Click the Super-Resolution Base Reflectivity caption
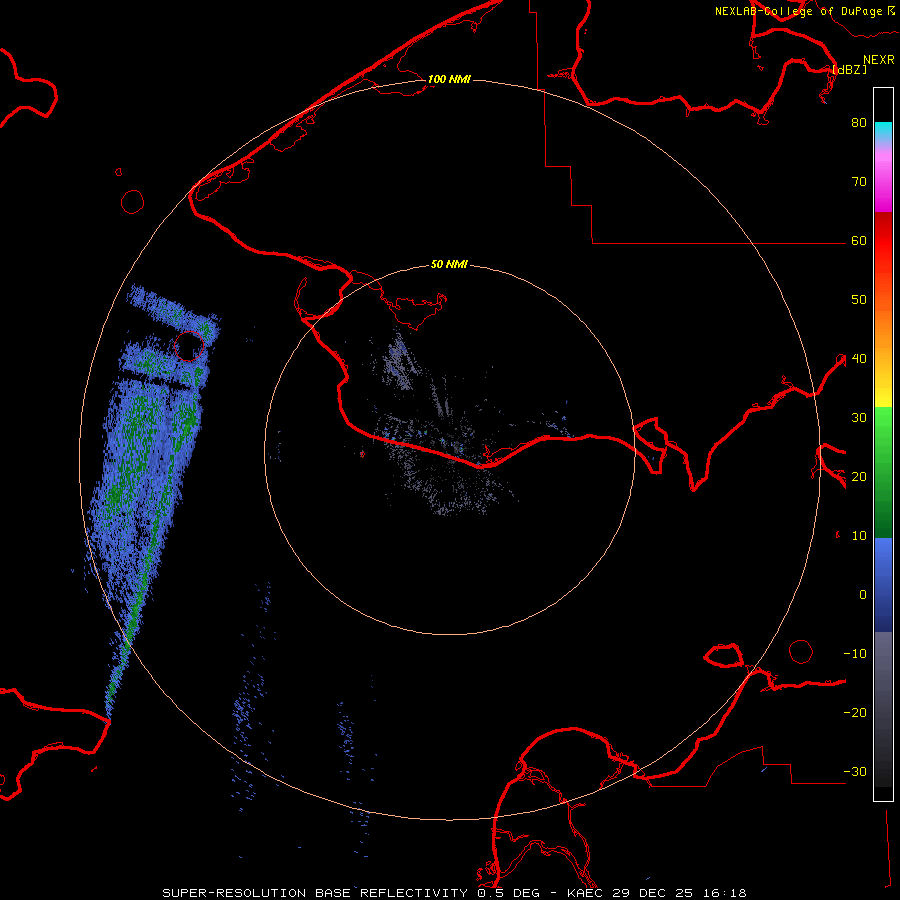This screenshot has height=900, width=900. (315, 893)
